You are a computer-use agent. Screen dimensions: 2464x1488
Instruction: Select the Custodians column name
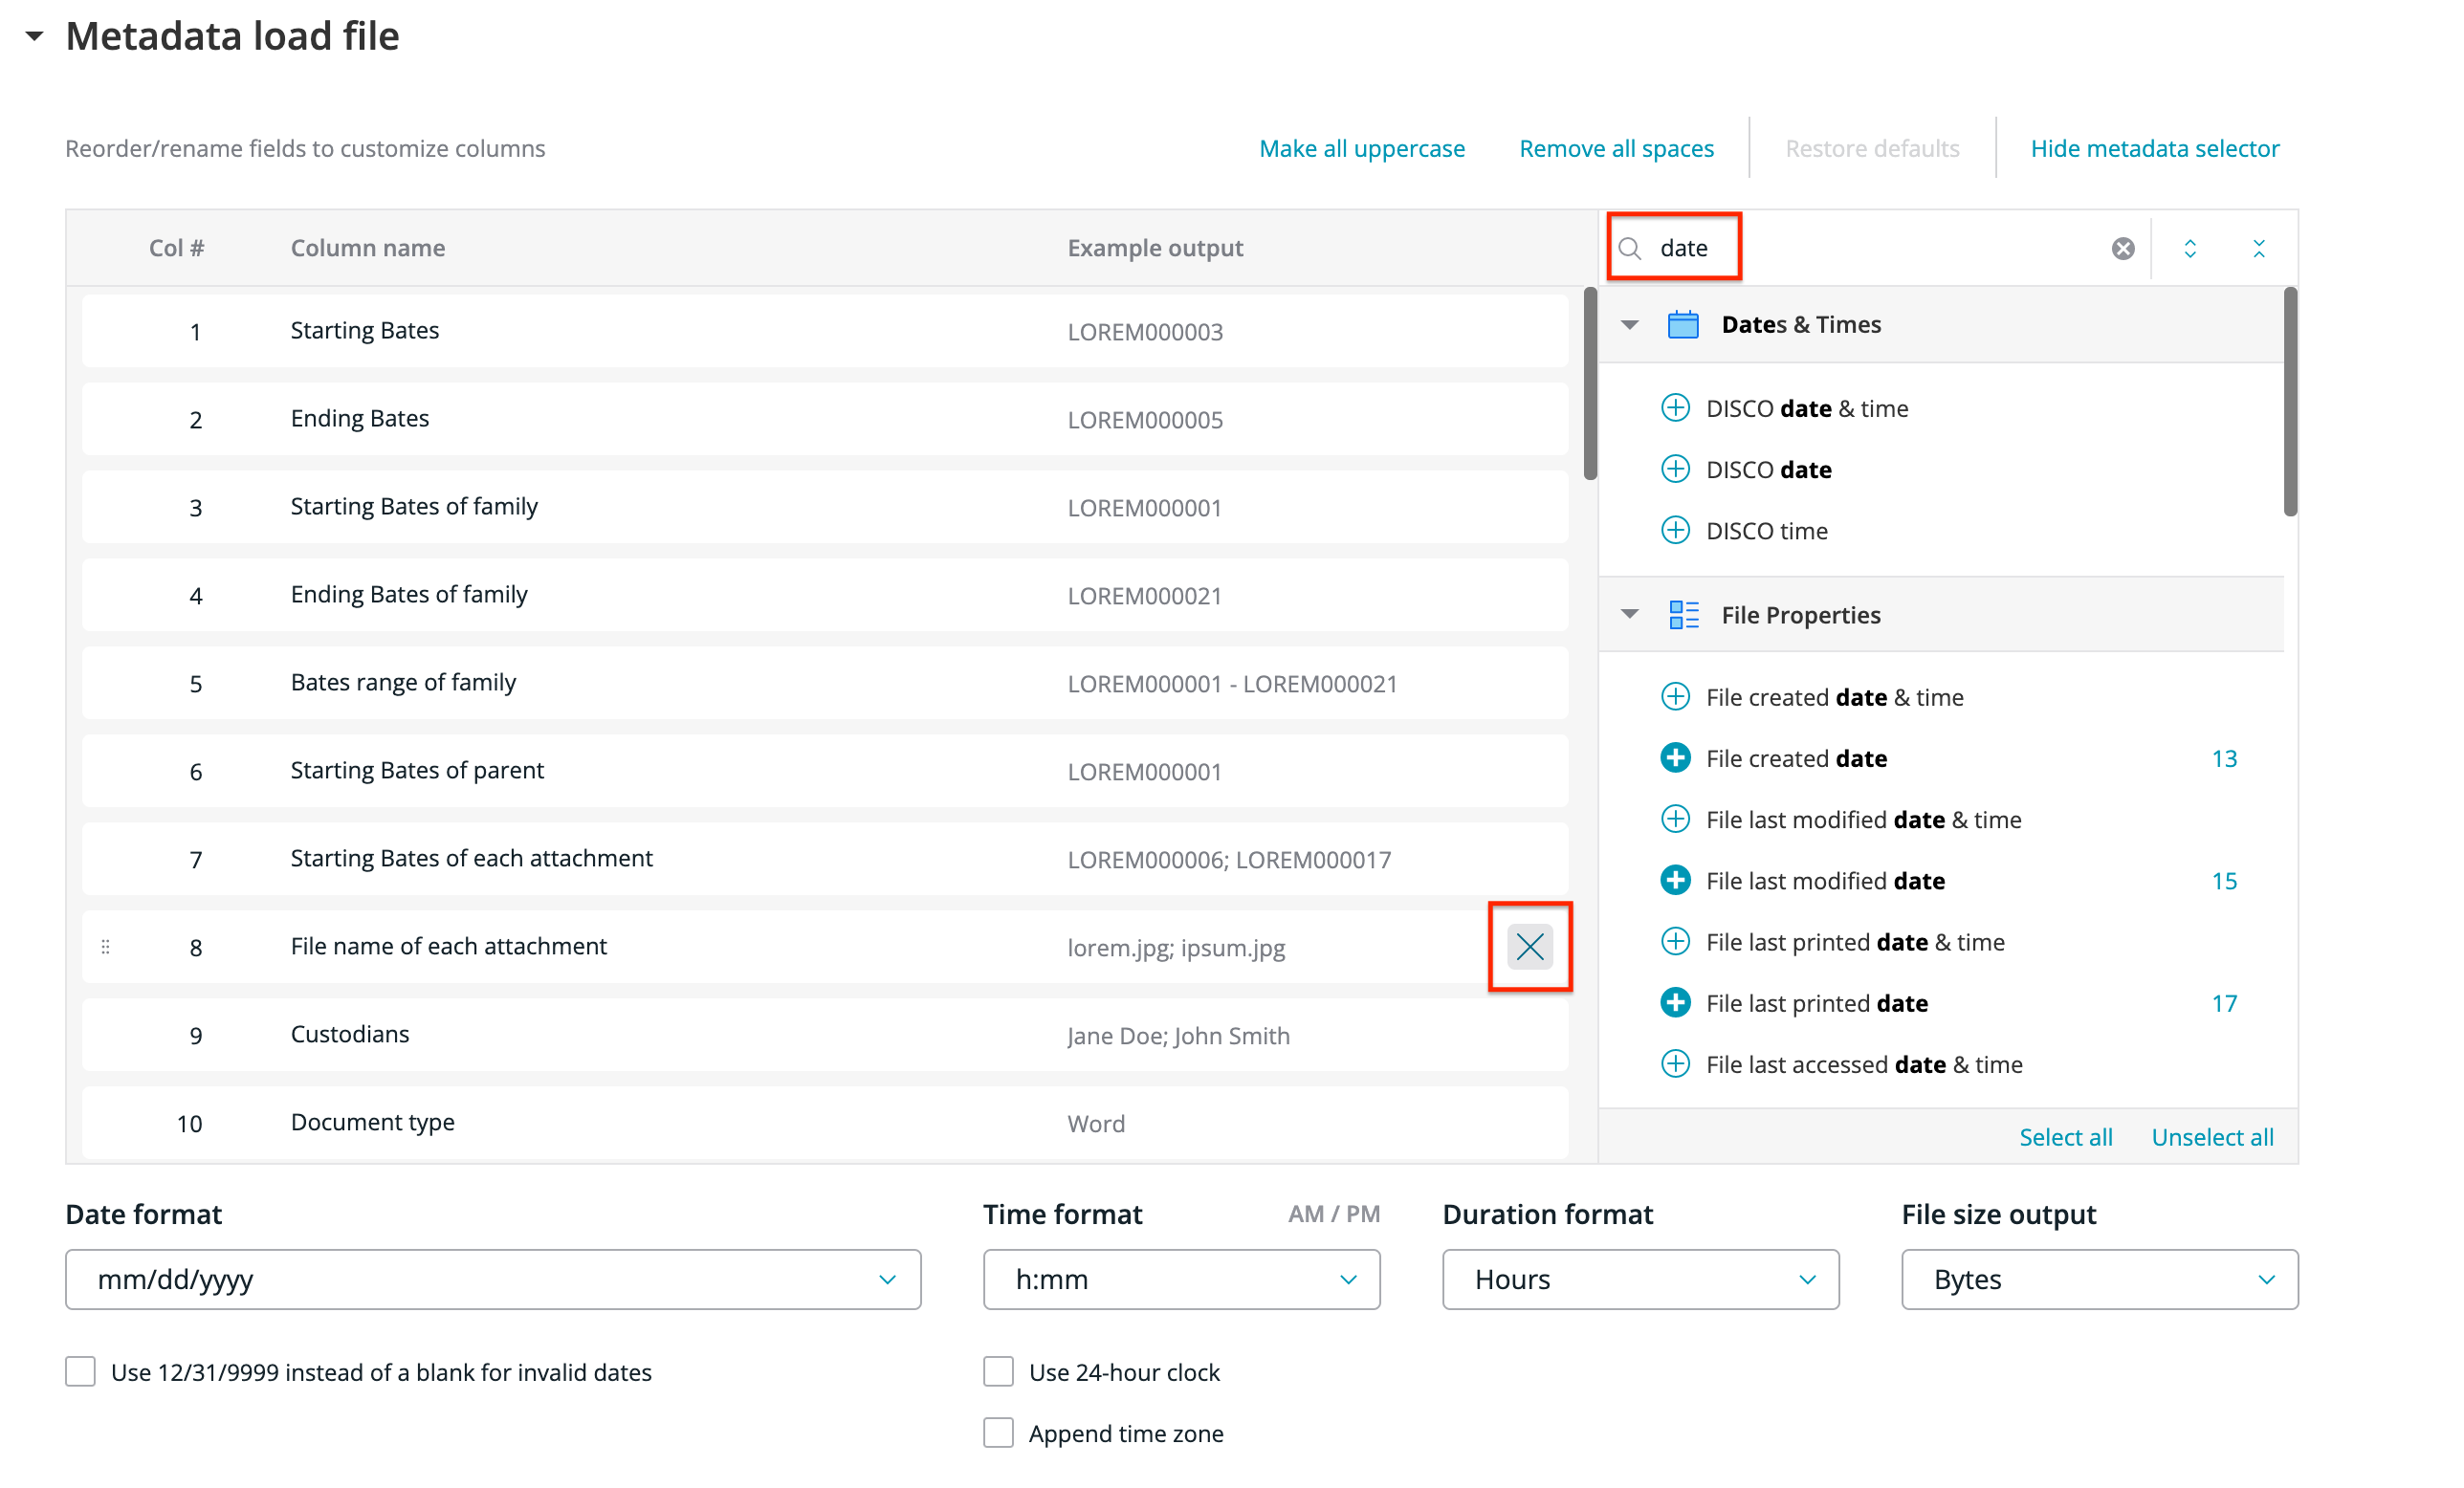tap(350, 1034)
